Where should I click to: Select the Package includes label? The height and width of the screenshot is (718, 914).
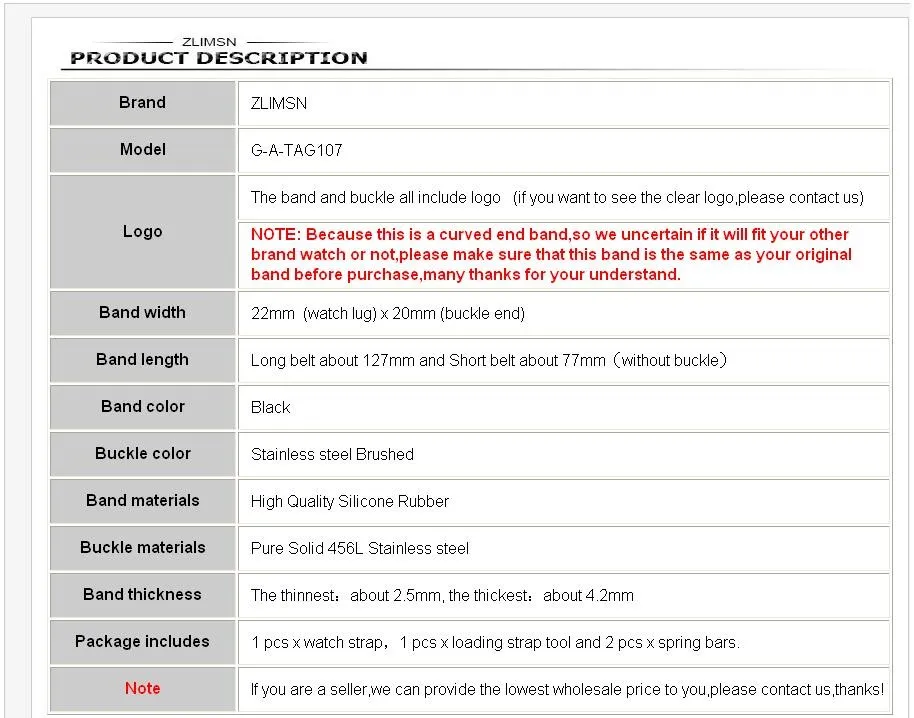142,642
